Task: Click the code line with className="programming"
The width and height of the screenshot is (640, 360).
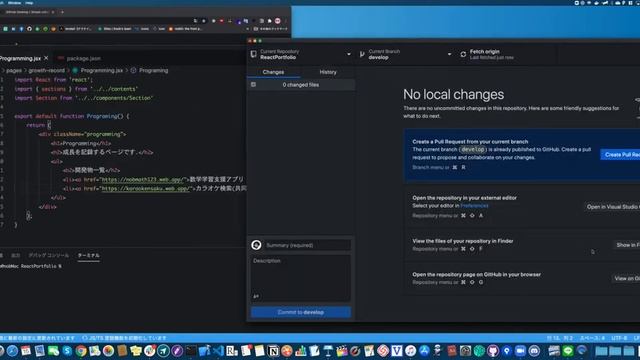Action: 82,134
